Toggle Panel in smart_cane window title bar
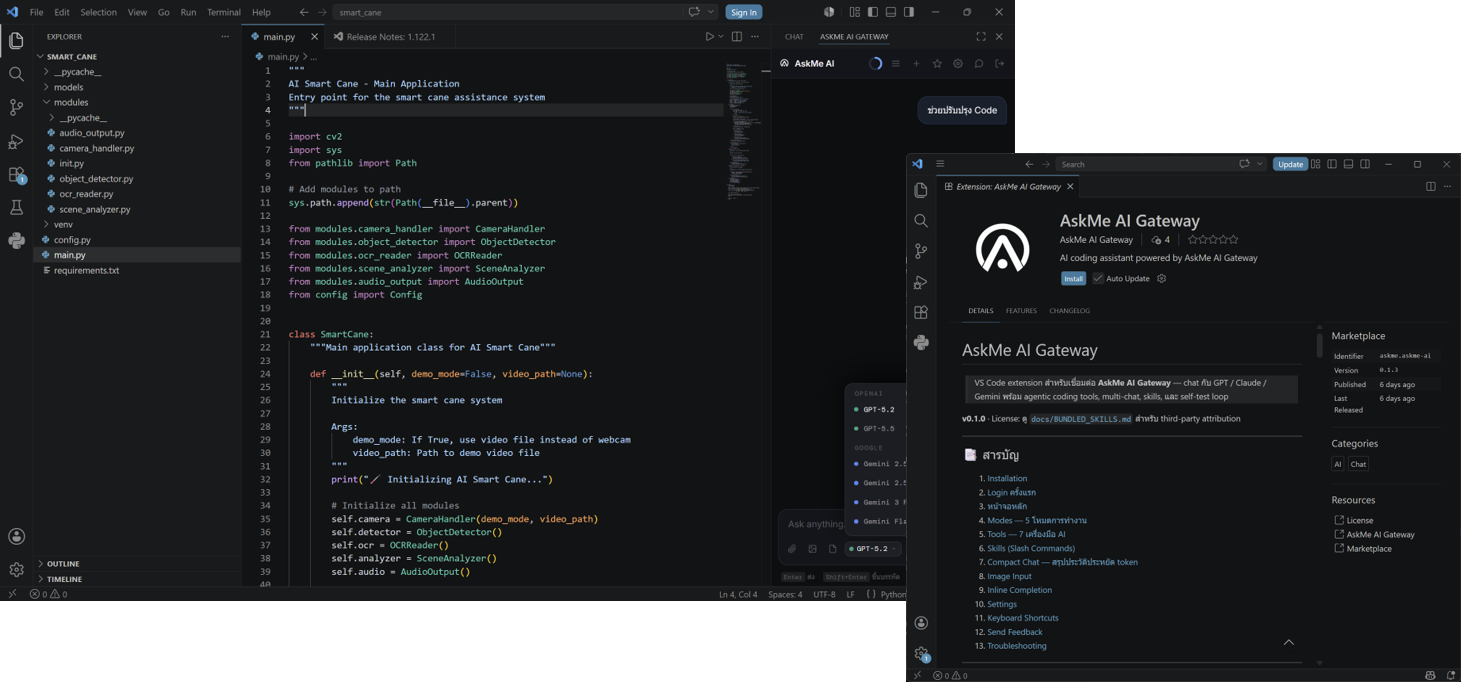 [891, 12]
